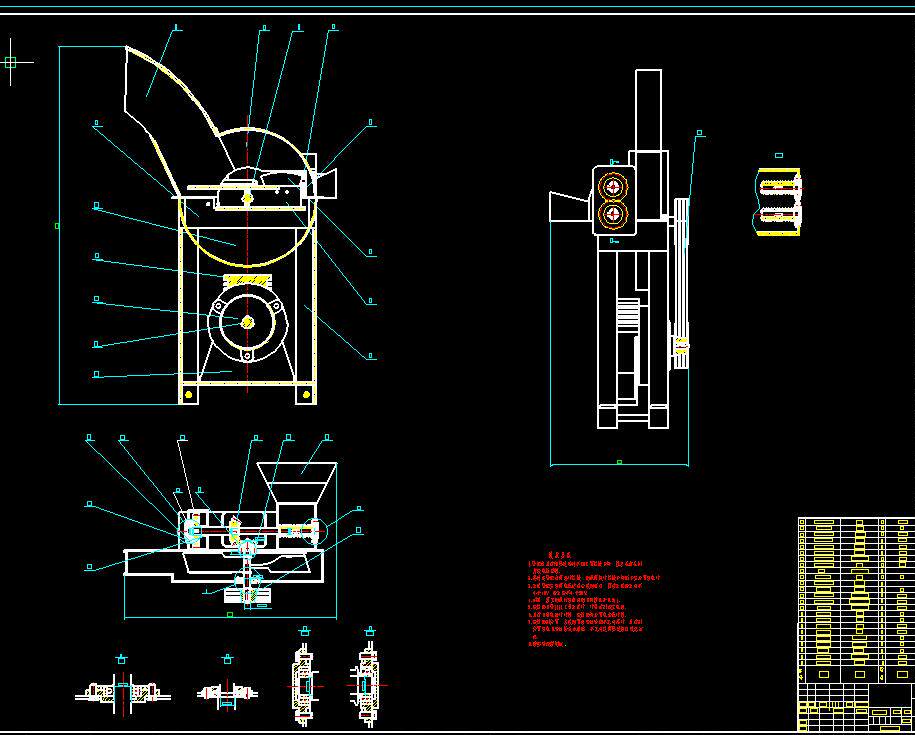
Task: Pick the twin-roller housing in the side view
Action: coord(613,201)
